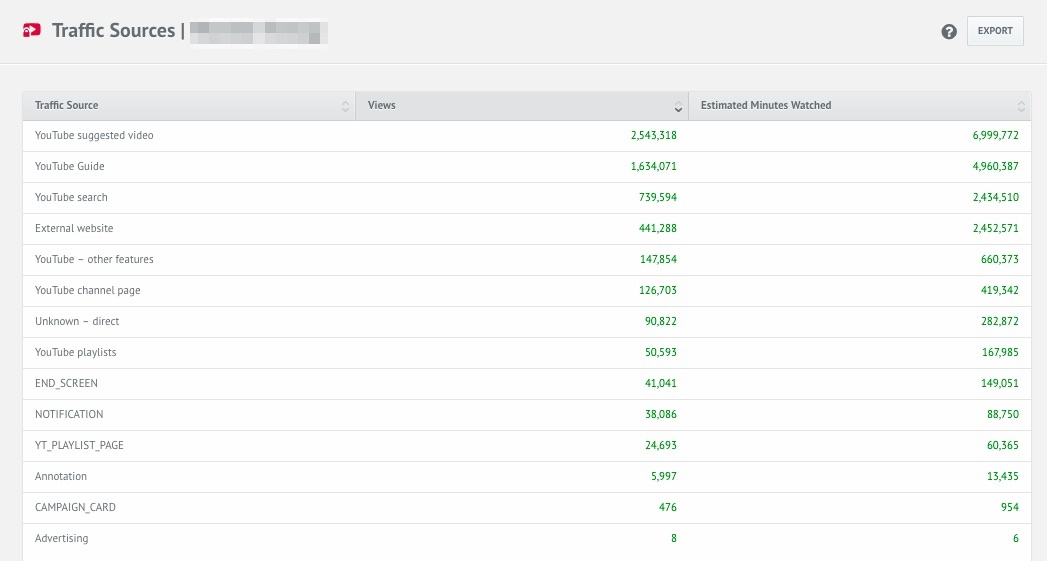Select the CAMPAIGN_CARD row
Screen dimensions: 1047x561
click(x=527, y=508)
